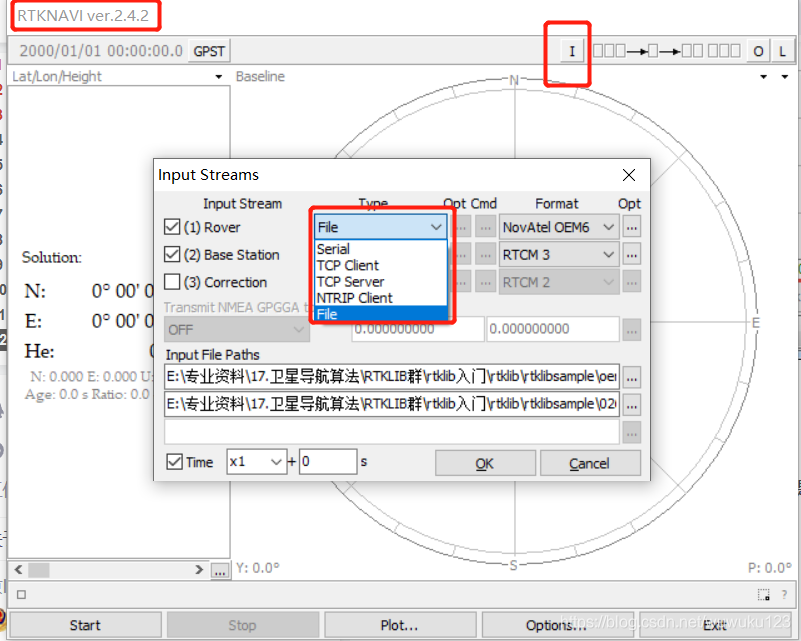The height and width of the screenshot is (641, 801).
Task: Click the GPST time system button
Action: 208,50
